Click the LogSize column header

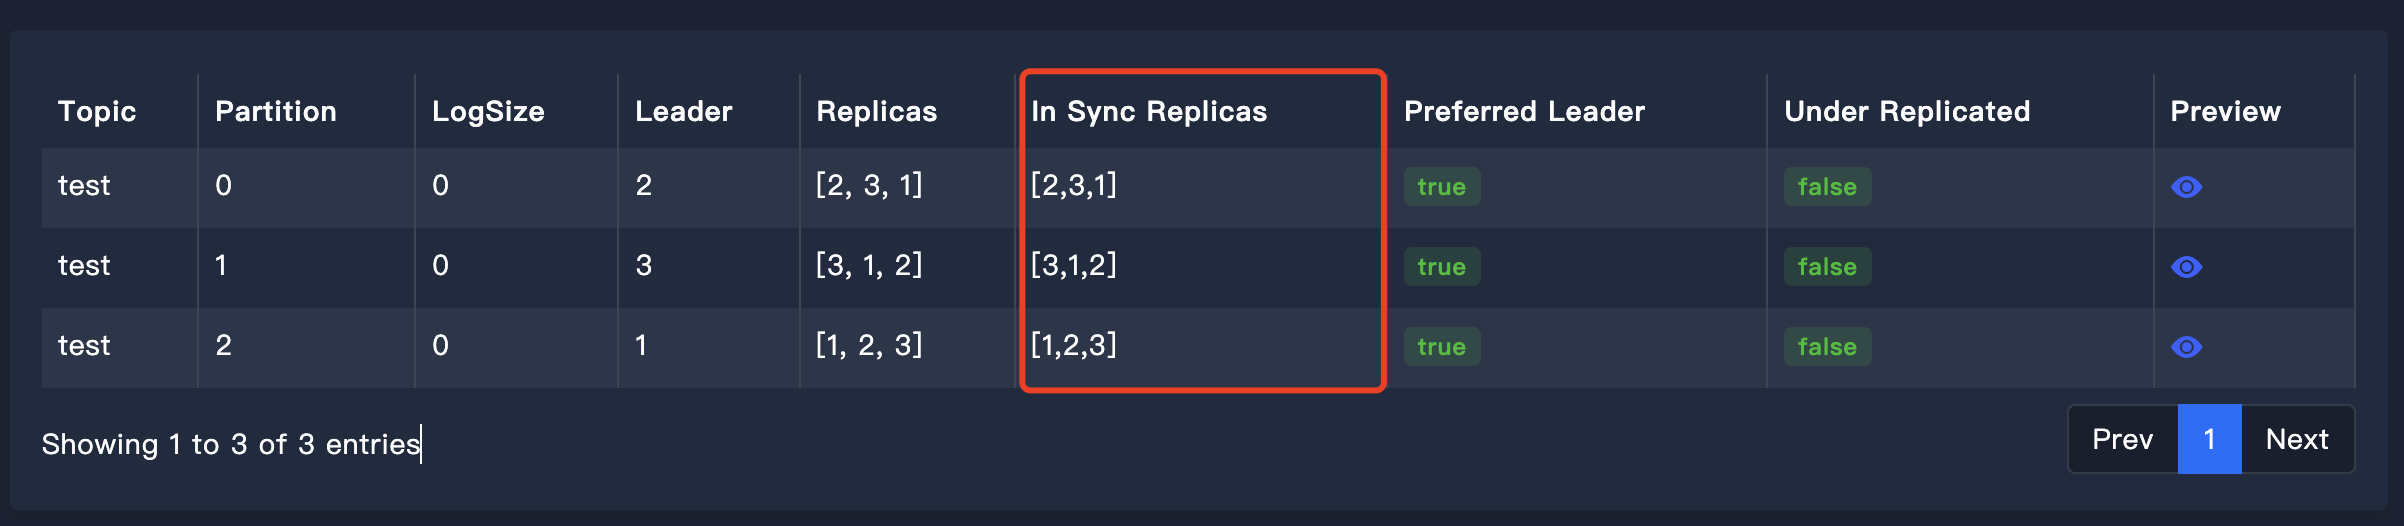pyautogui.click(x=488, y=111)
